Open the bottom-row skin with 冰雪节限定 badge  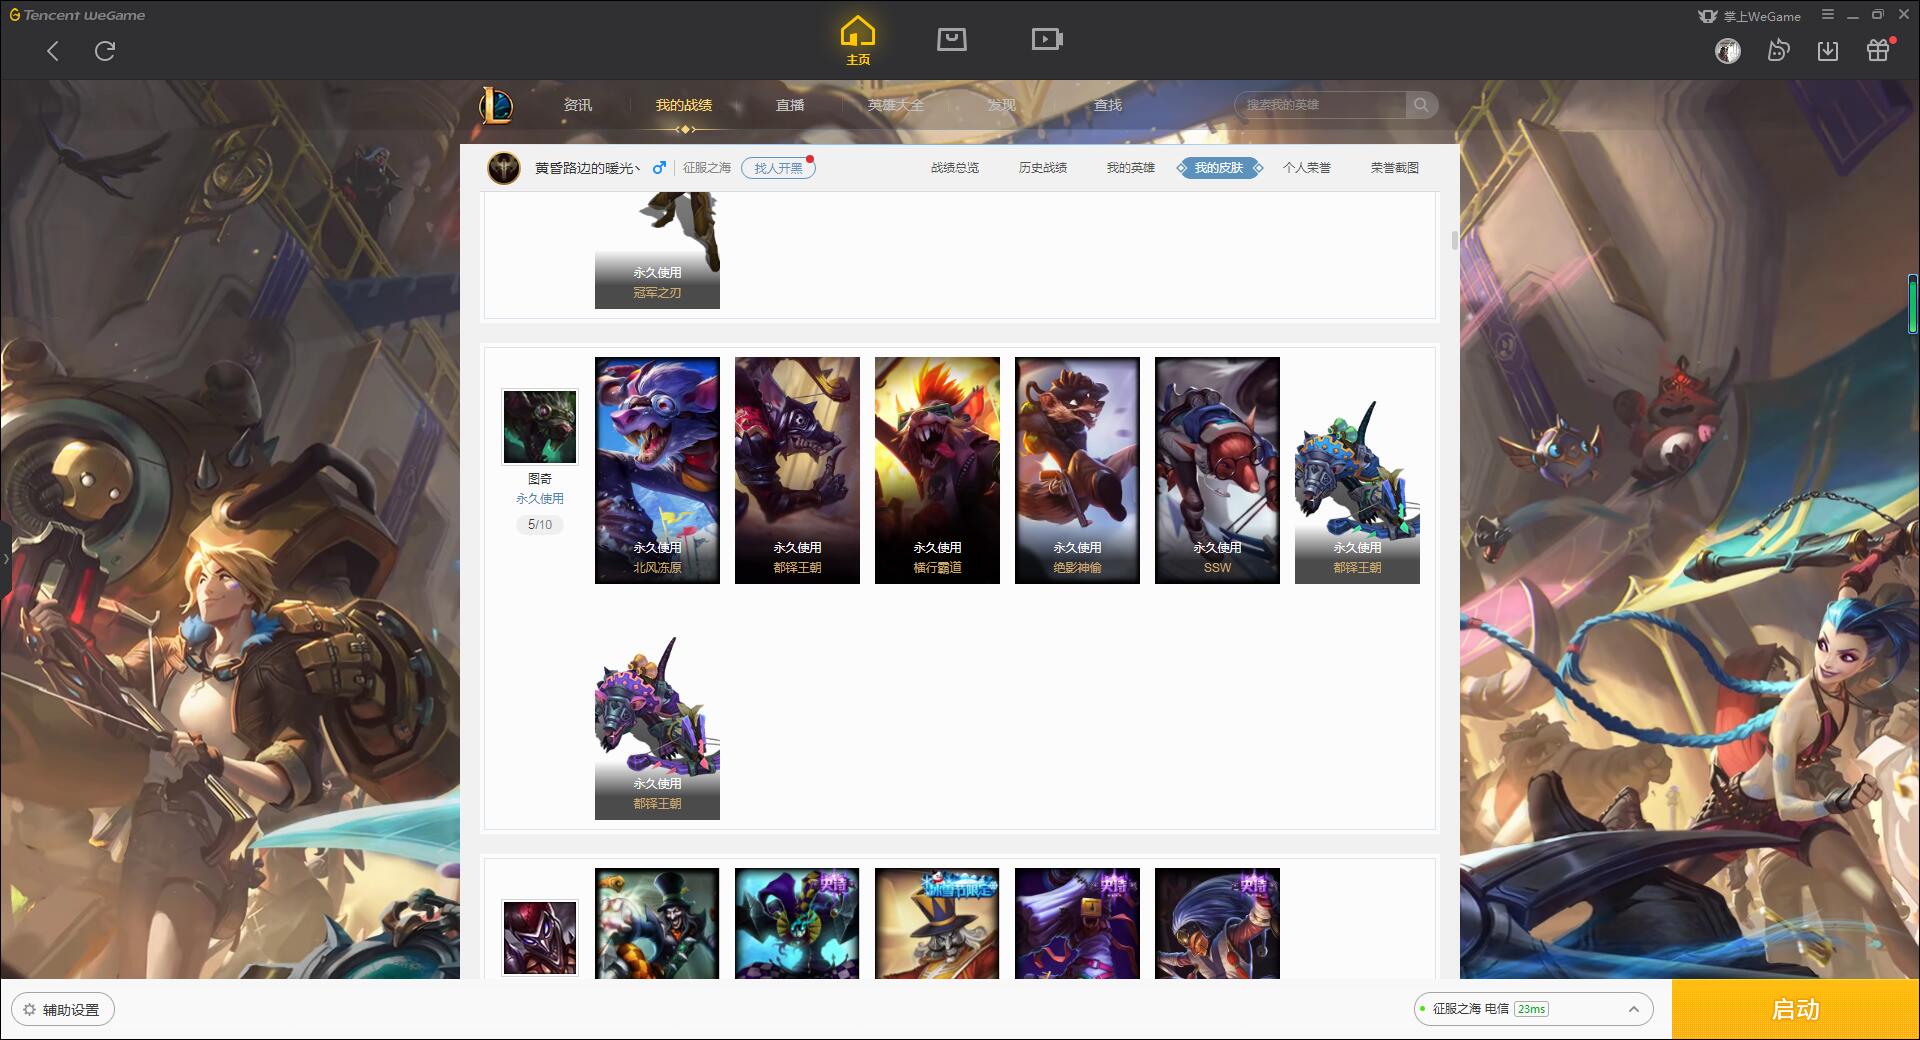point(937,923)
